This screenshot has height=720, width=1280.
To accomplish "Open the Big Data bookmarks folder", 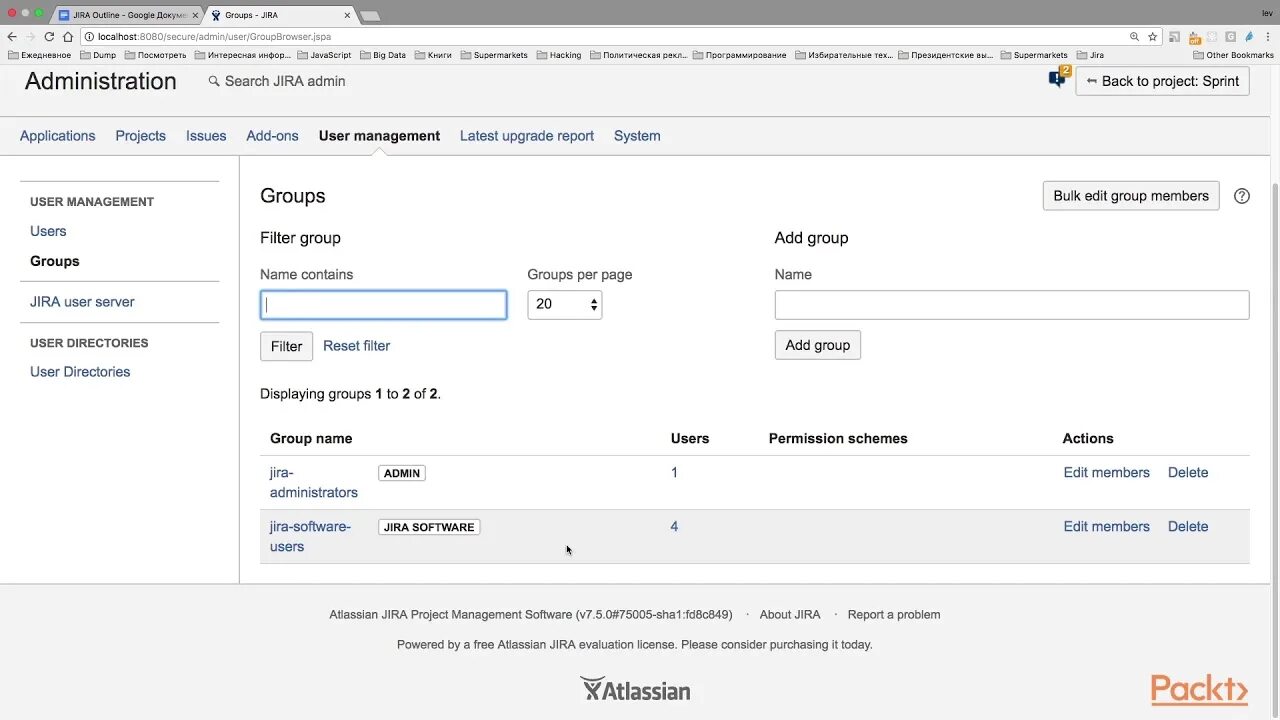I will [x=383, y=55].
